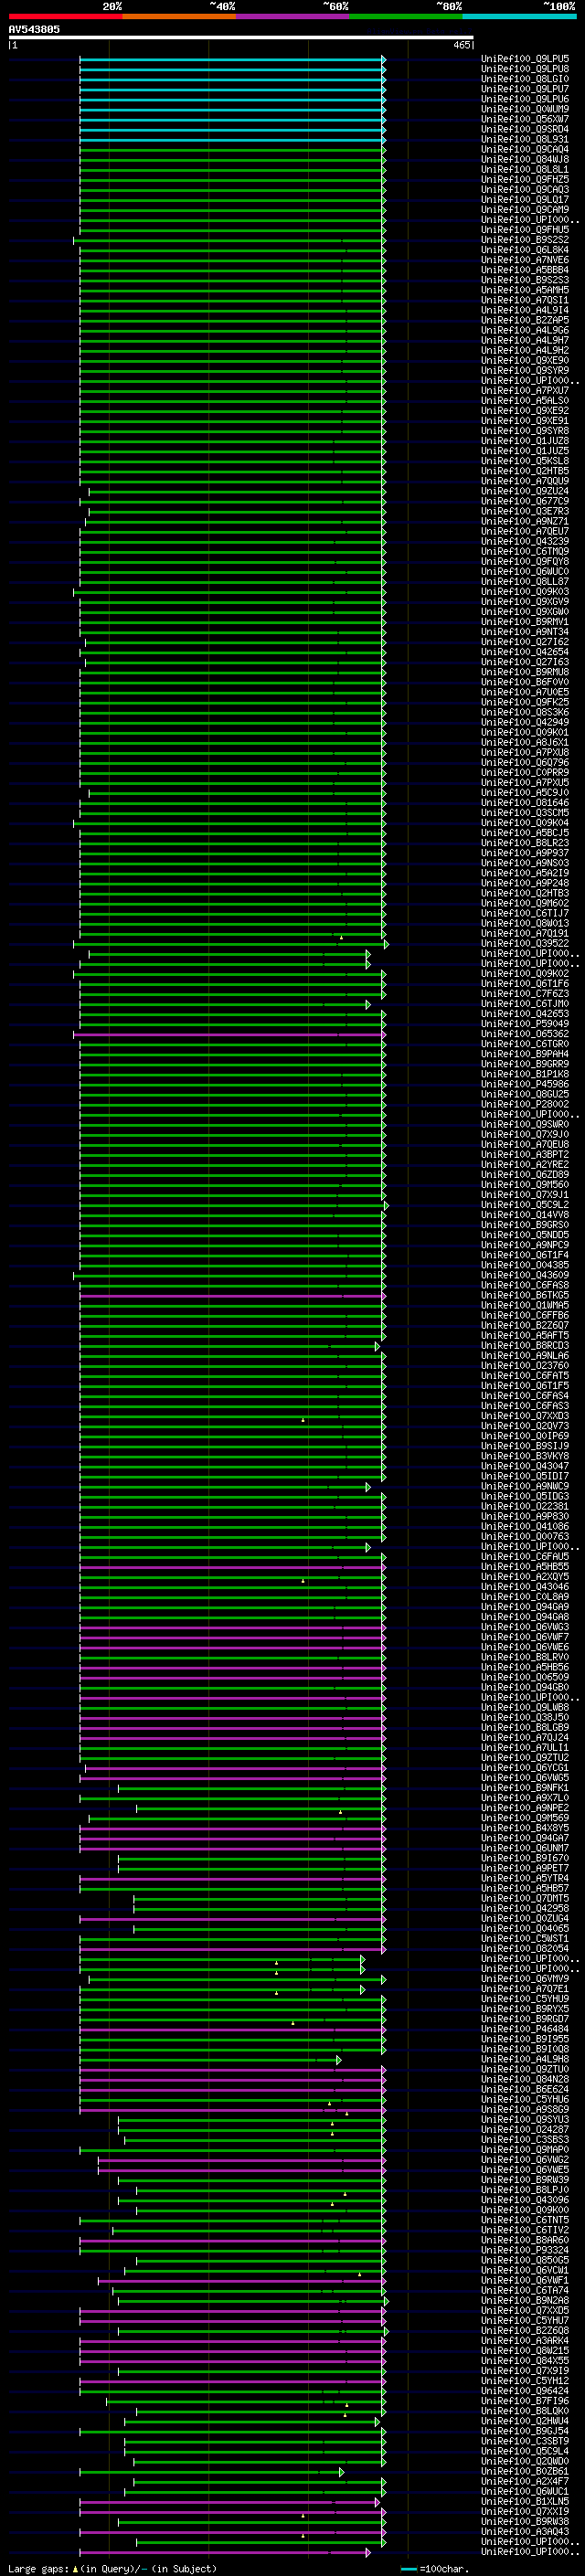The height and width of the screenshot is (2576, 585).
Task: Click the purple alignment bar for B6TKG5
Action: click(x=232, y=1296)
